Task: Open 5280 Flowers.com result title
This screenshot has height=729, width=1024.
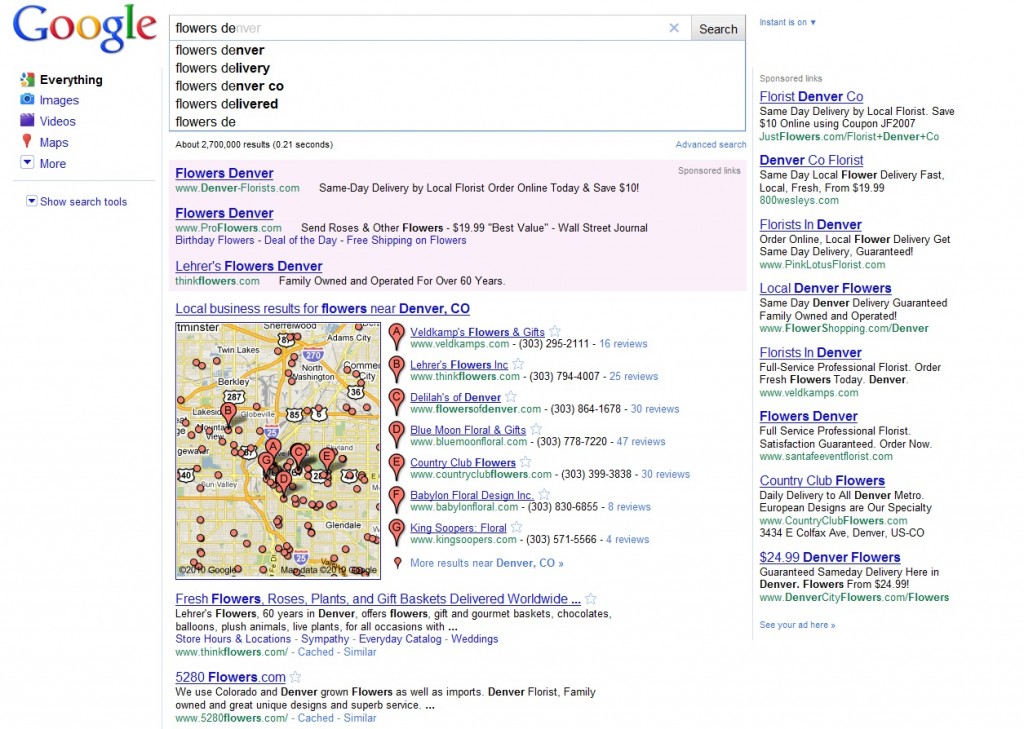Action: [x=231, y=677]
